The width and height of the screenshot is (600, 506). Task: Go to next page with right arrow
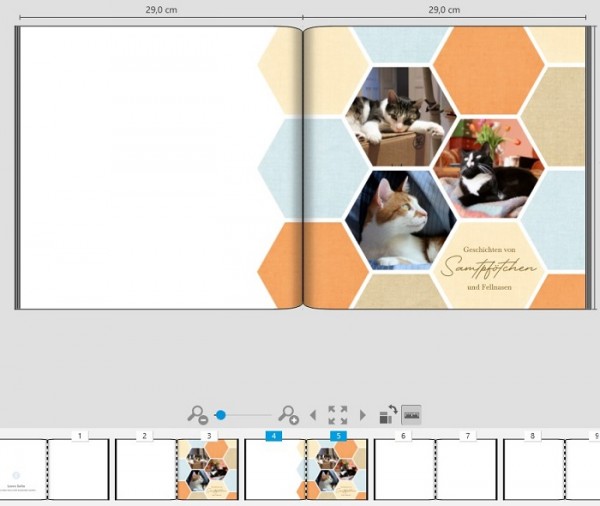coord(362,415)
